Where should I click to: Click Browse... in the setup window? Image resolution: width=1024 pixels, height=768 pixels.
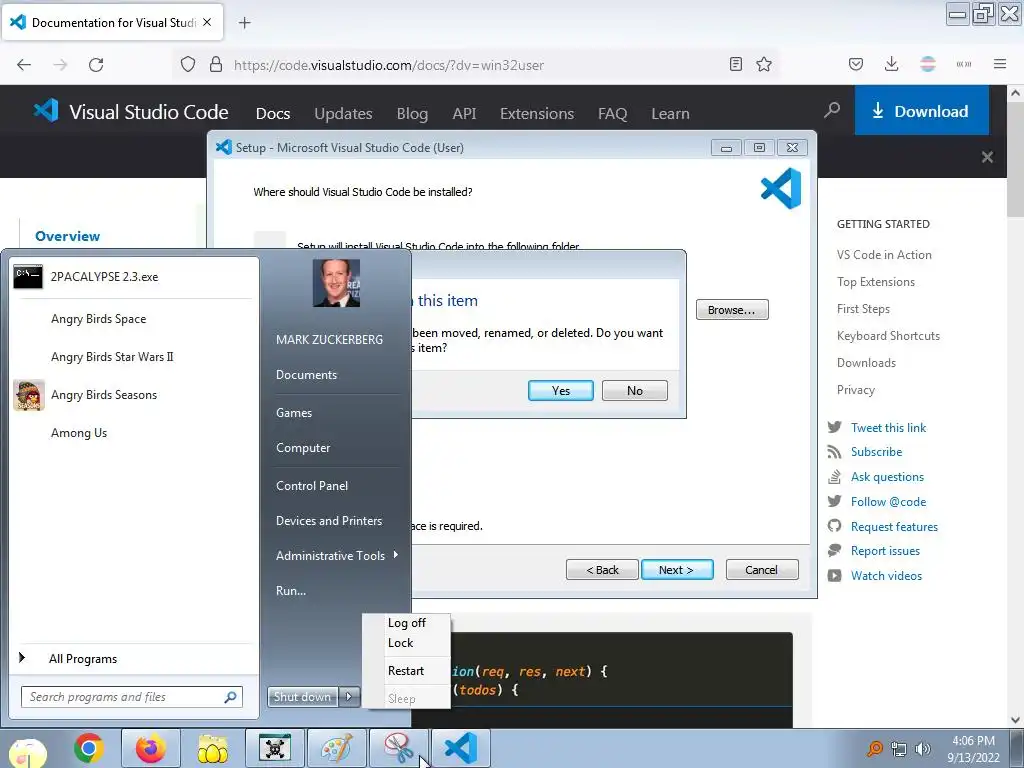732,310
